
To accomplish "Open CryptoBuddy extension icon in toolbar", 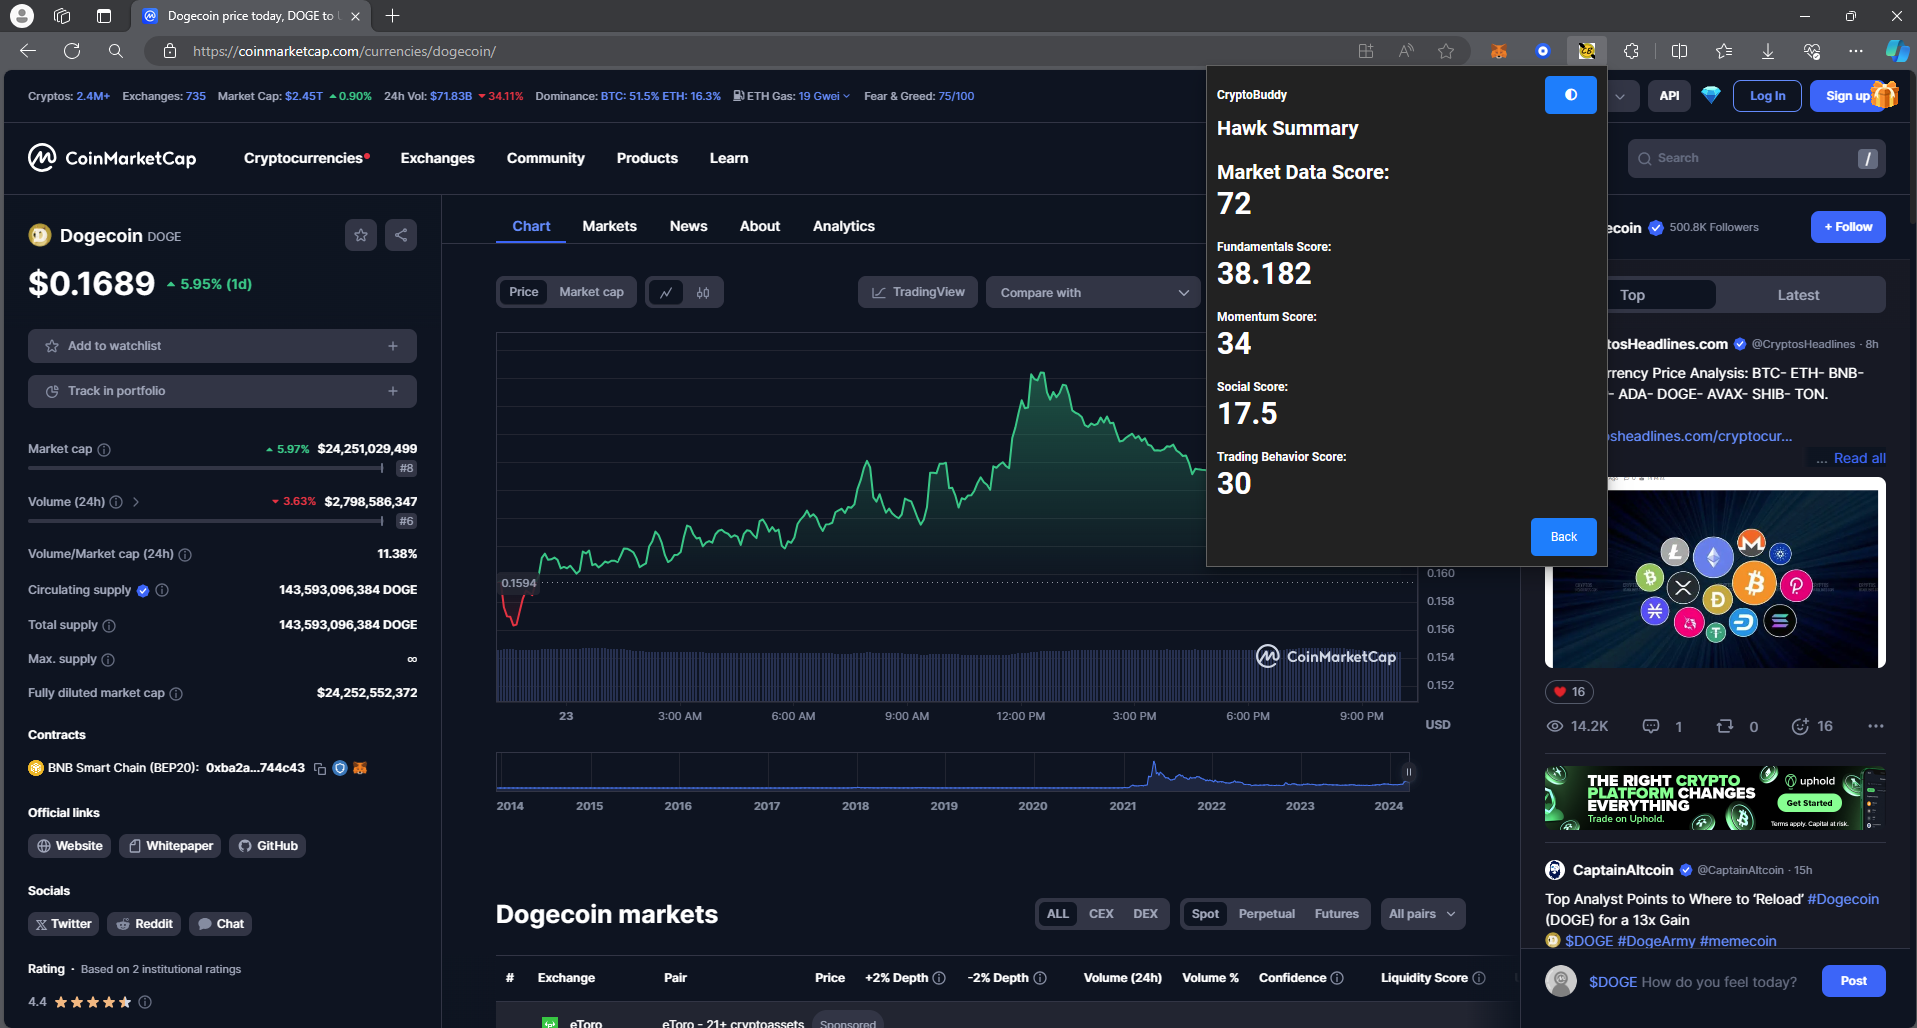I will tap(1586, 51).
